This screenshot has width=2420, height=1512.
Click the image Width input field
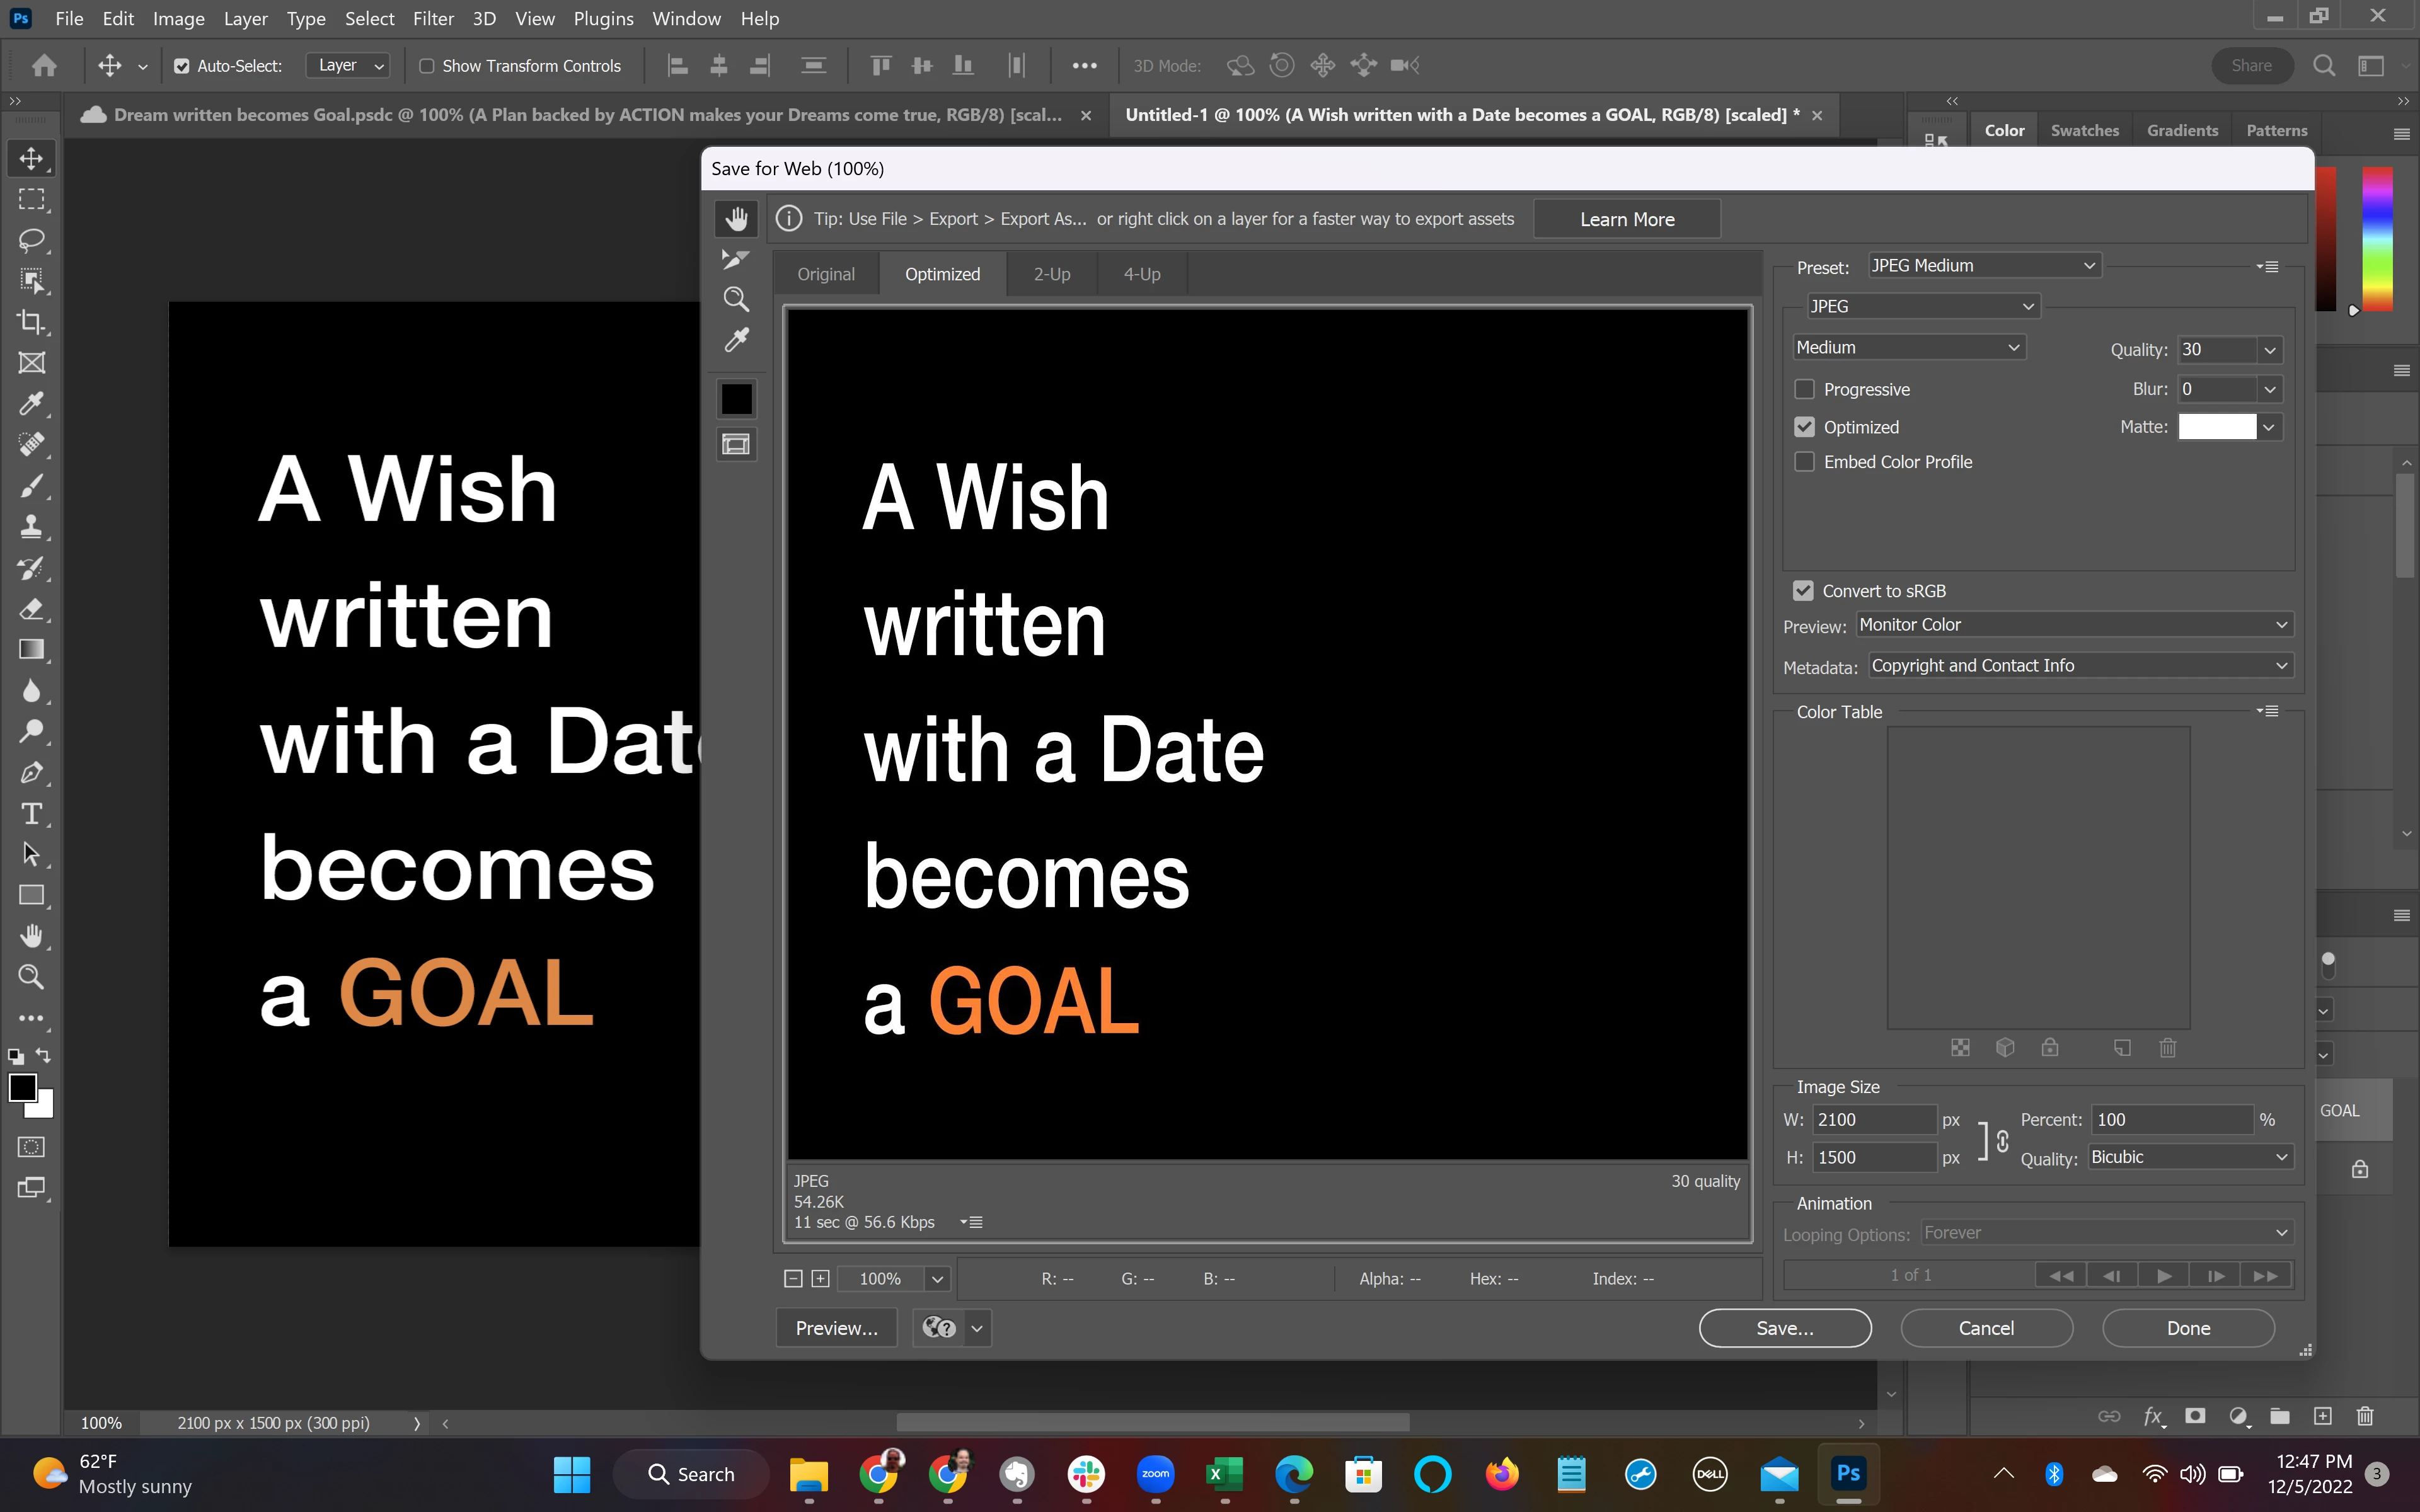coord(1873,1120)
